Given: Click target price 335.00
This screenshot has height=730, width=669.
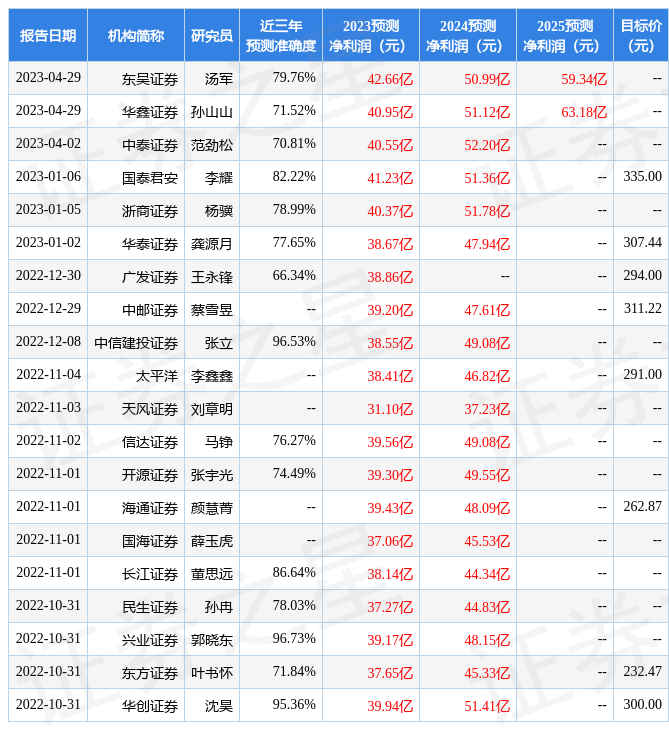Looking at the screenshot, I should (x=642, y=176).
